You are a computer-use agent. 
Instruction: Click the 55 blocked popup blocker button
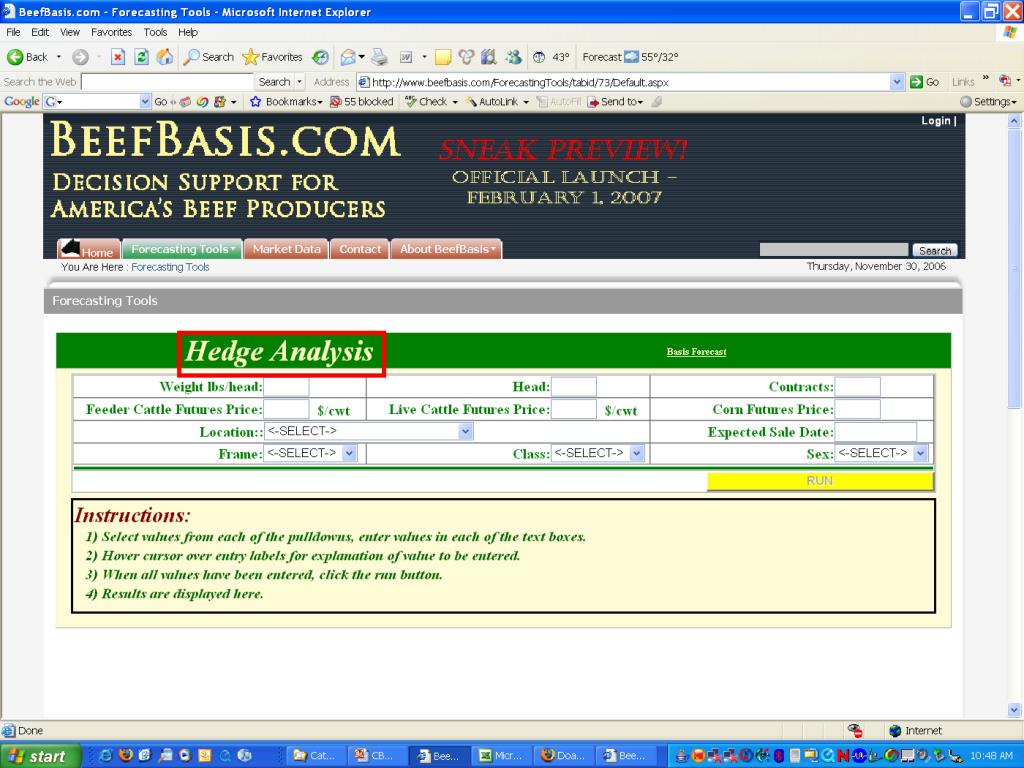point(362,102)
